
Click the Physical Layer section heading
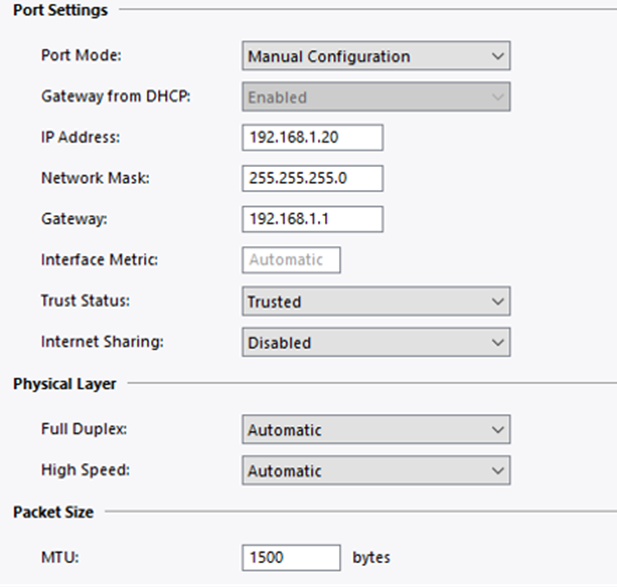click(65, 384)
